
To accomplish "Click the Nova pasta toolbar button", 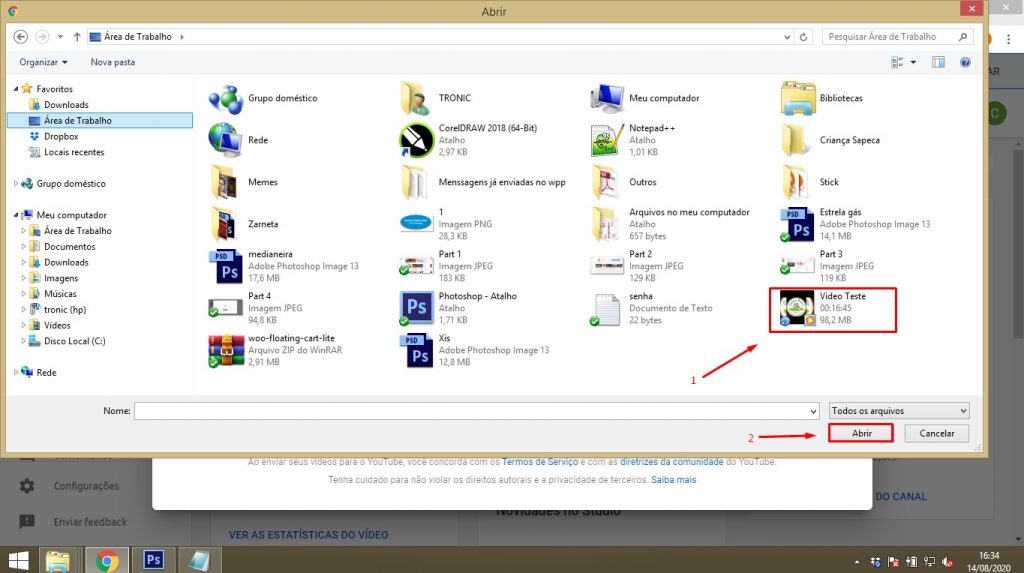I will [x=112, y=62].
